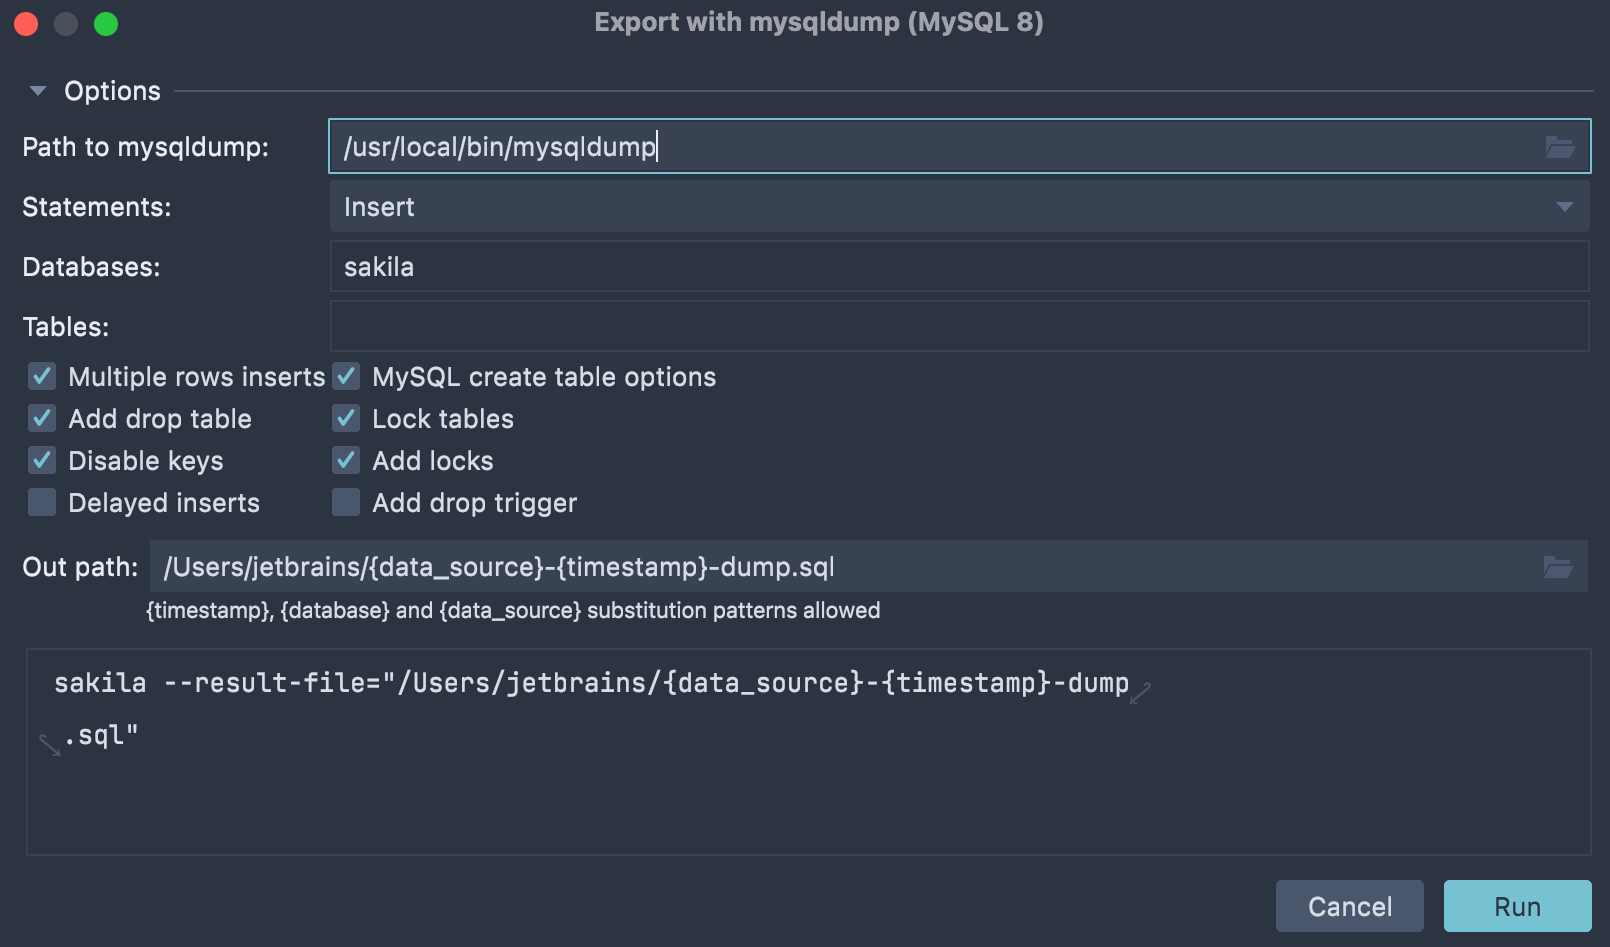Viewport: 1610px width, 947px height.
Task: Enable Add drop trigger option
Action: coord(346,503)
